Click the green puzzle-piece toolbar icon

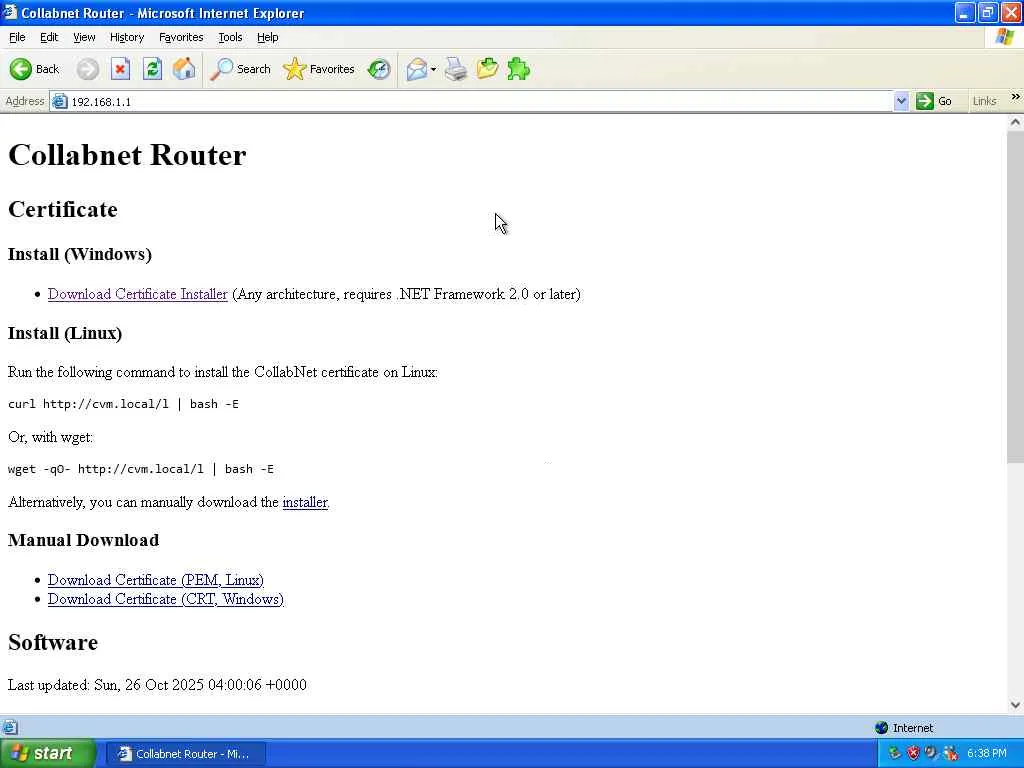(x=519, y=69)
